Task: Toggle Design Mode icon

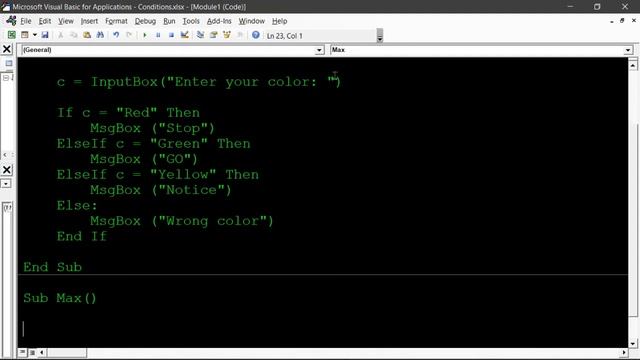Action: (x=184, y=35)
